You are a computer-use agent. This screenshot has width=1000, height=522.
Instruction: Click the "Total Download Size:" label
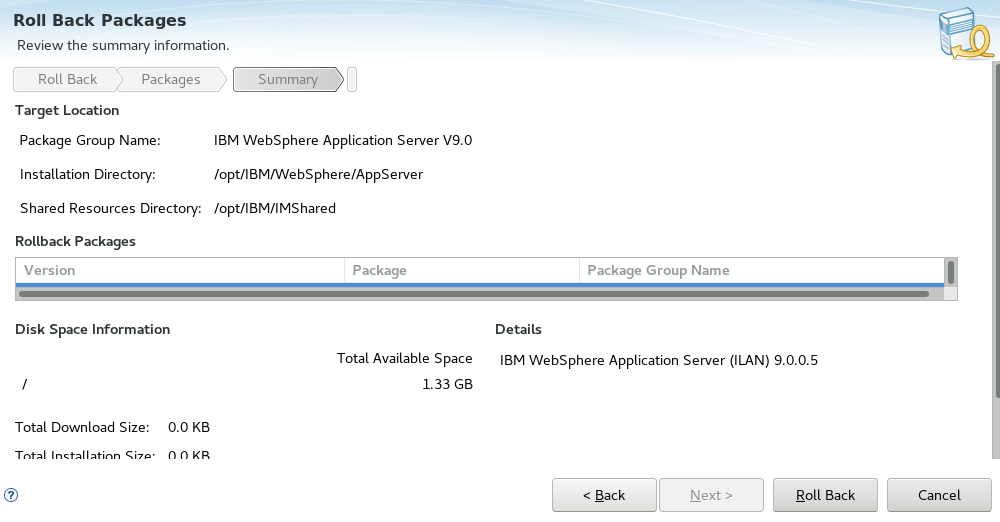82,427
